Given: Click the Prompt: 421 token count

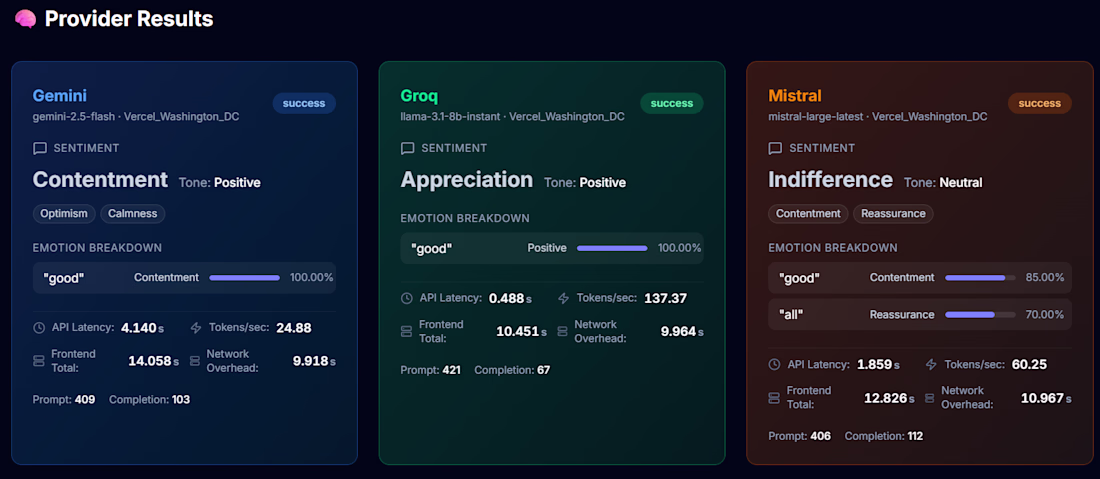Looking at the screenshot, I should [x=430, y=370].
